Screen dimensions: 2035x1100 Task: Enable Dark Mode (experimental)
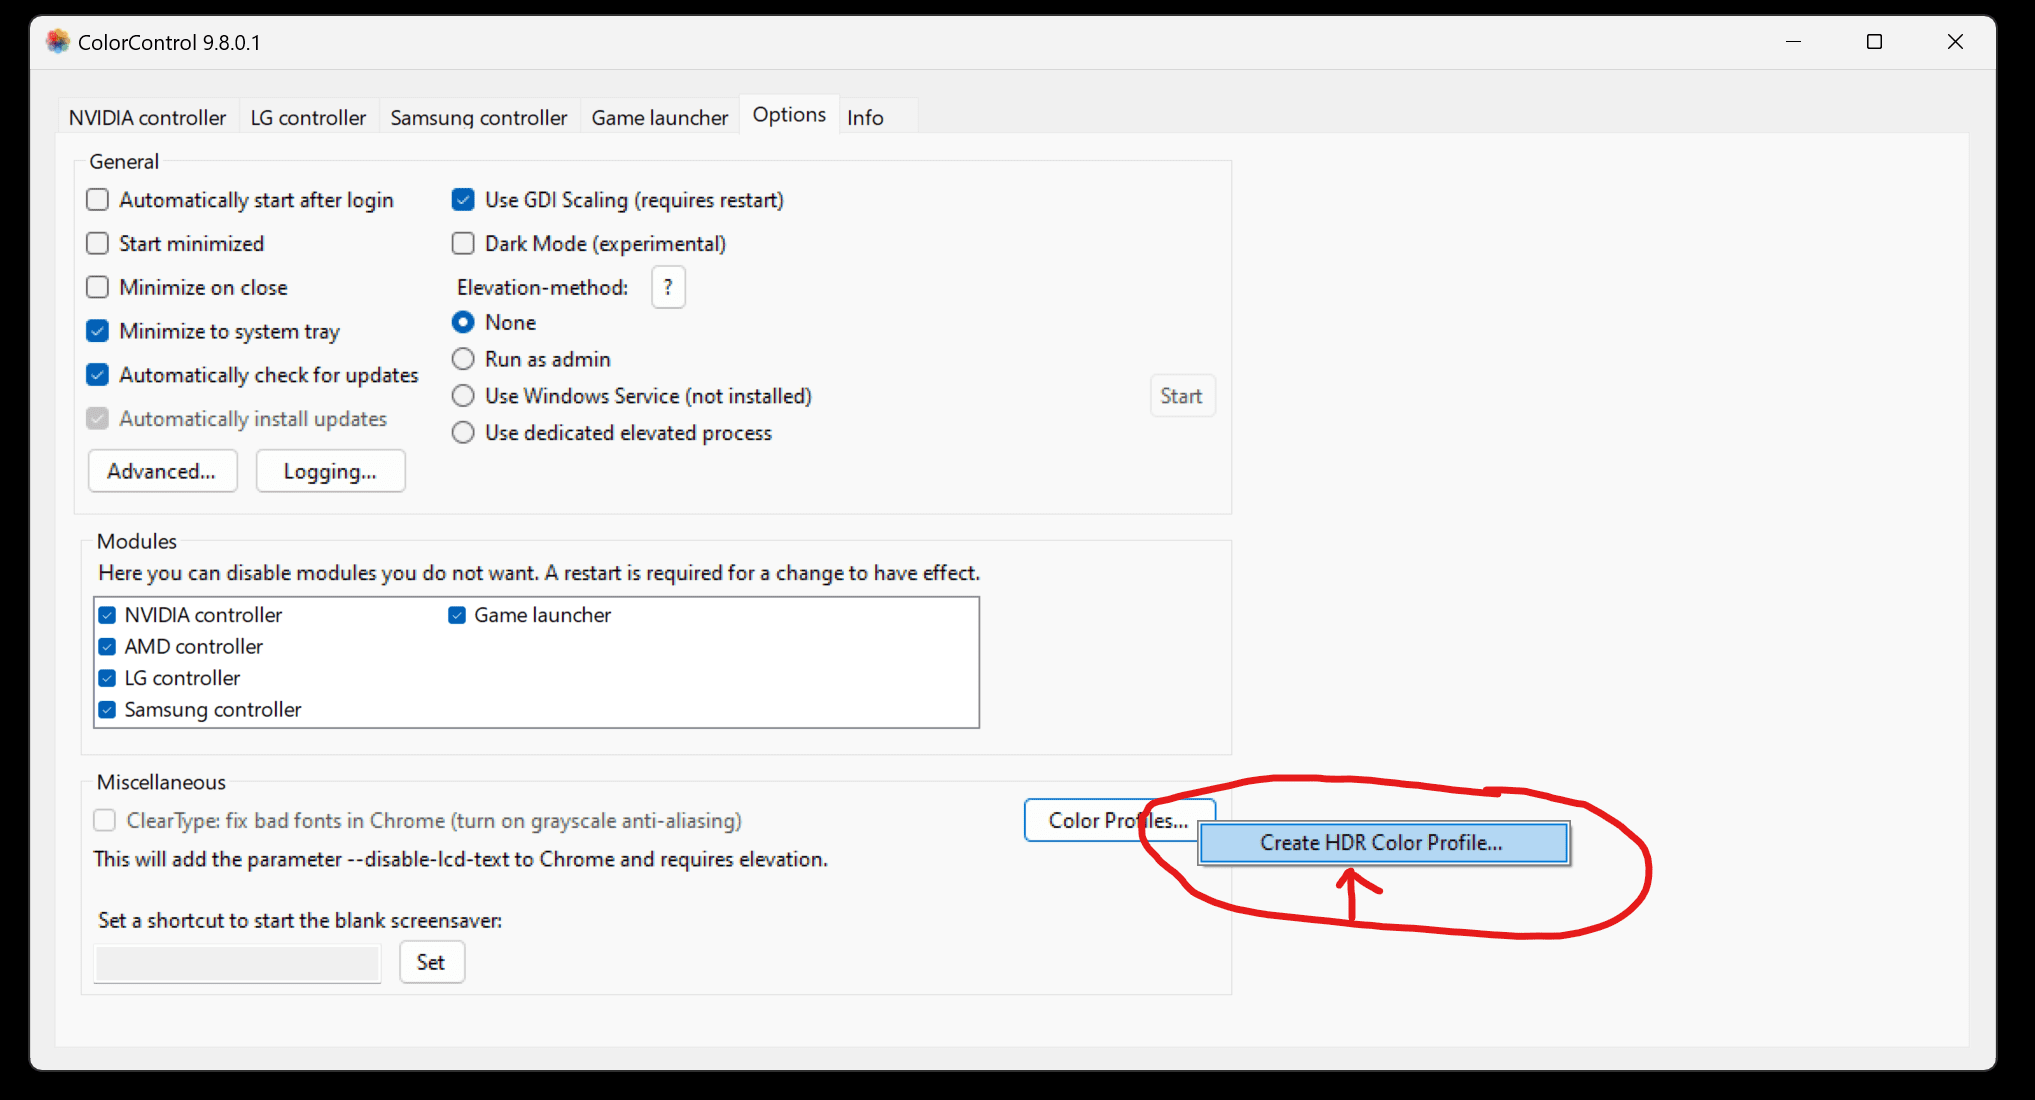(463, 244)
